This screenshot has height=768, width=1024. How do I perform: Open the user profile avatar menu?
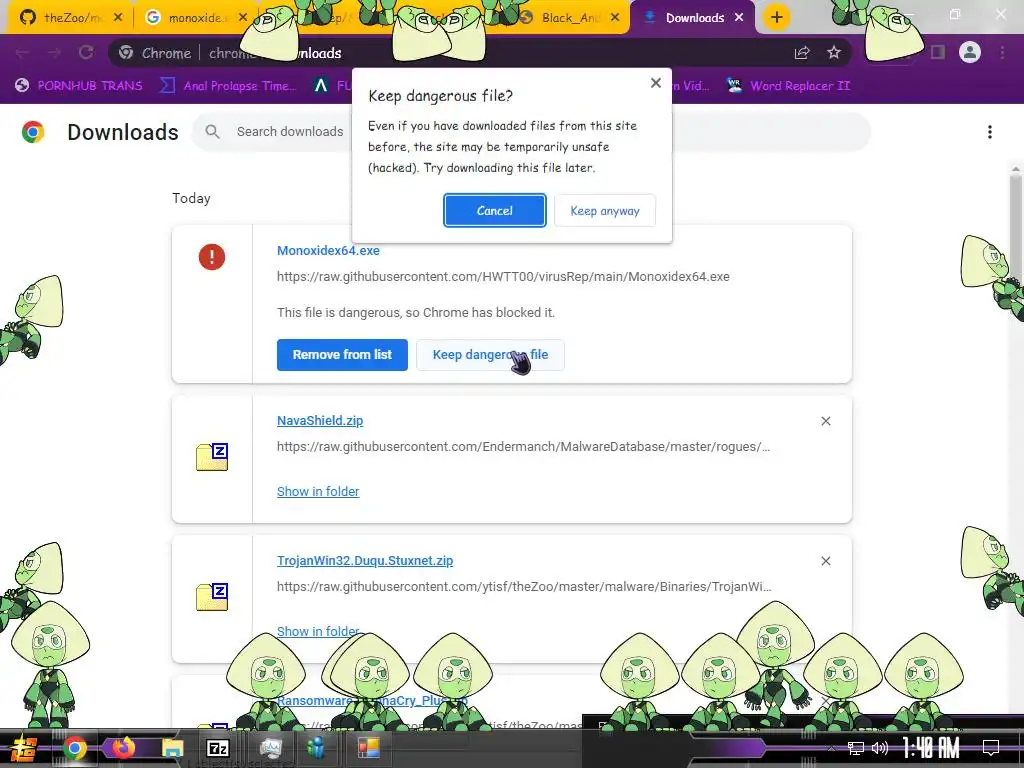coord(970,52)
